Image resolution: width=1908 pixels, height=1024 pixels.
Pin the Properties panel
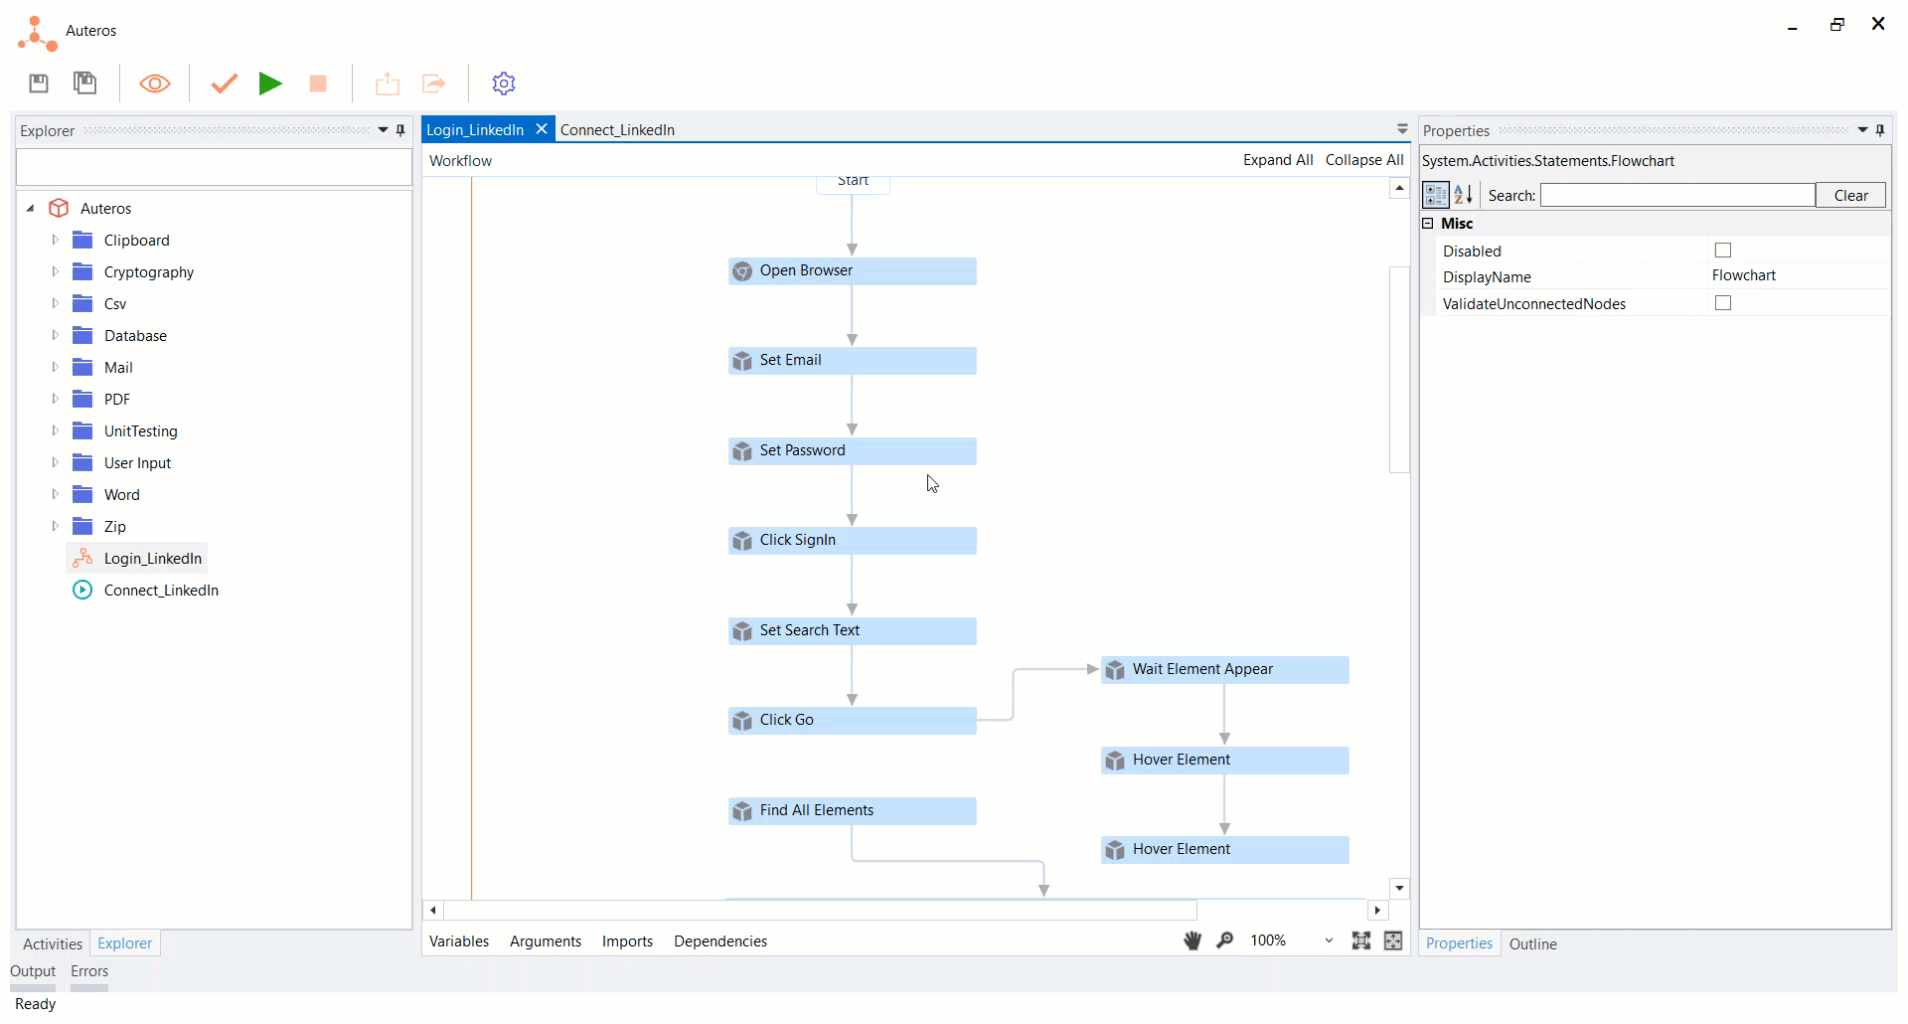tap(1881, 130)
